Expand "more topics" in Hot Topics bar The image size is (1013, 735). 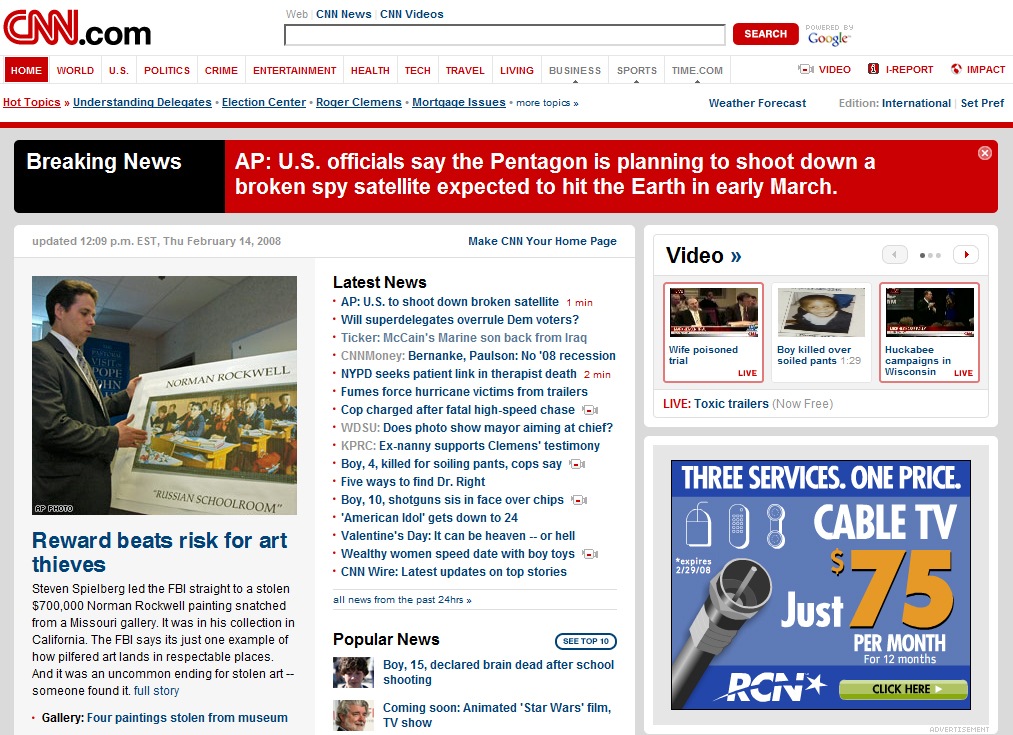pos(546,102)
